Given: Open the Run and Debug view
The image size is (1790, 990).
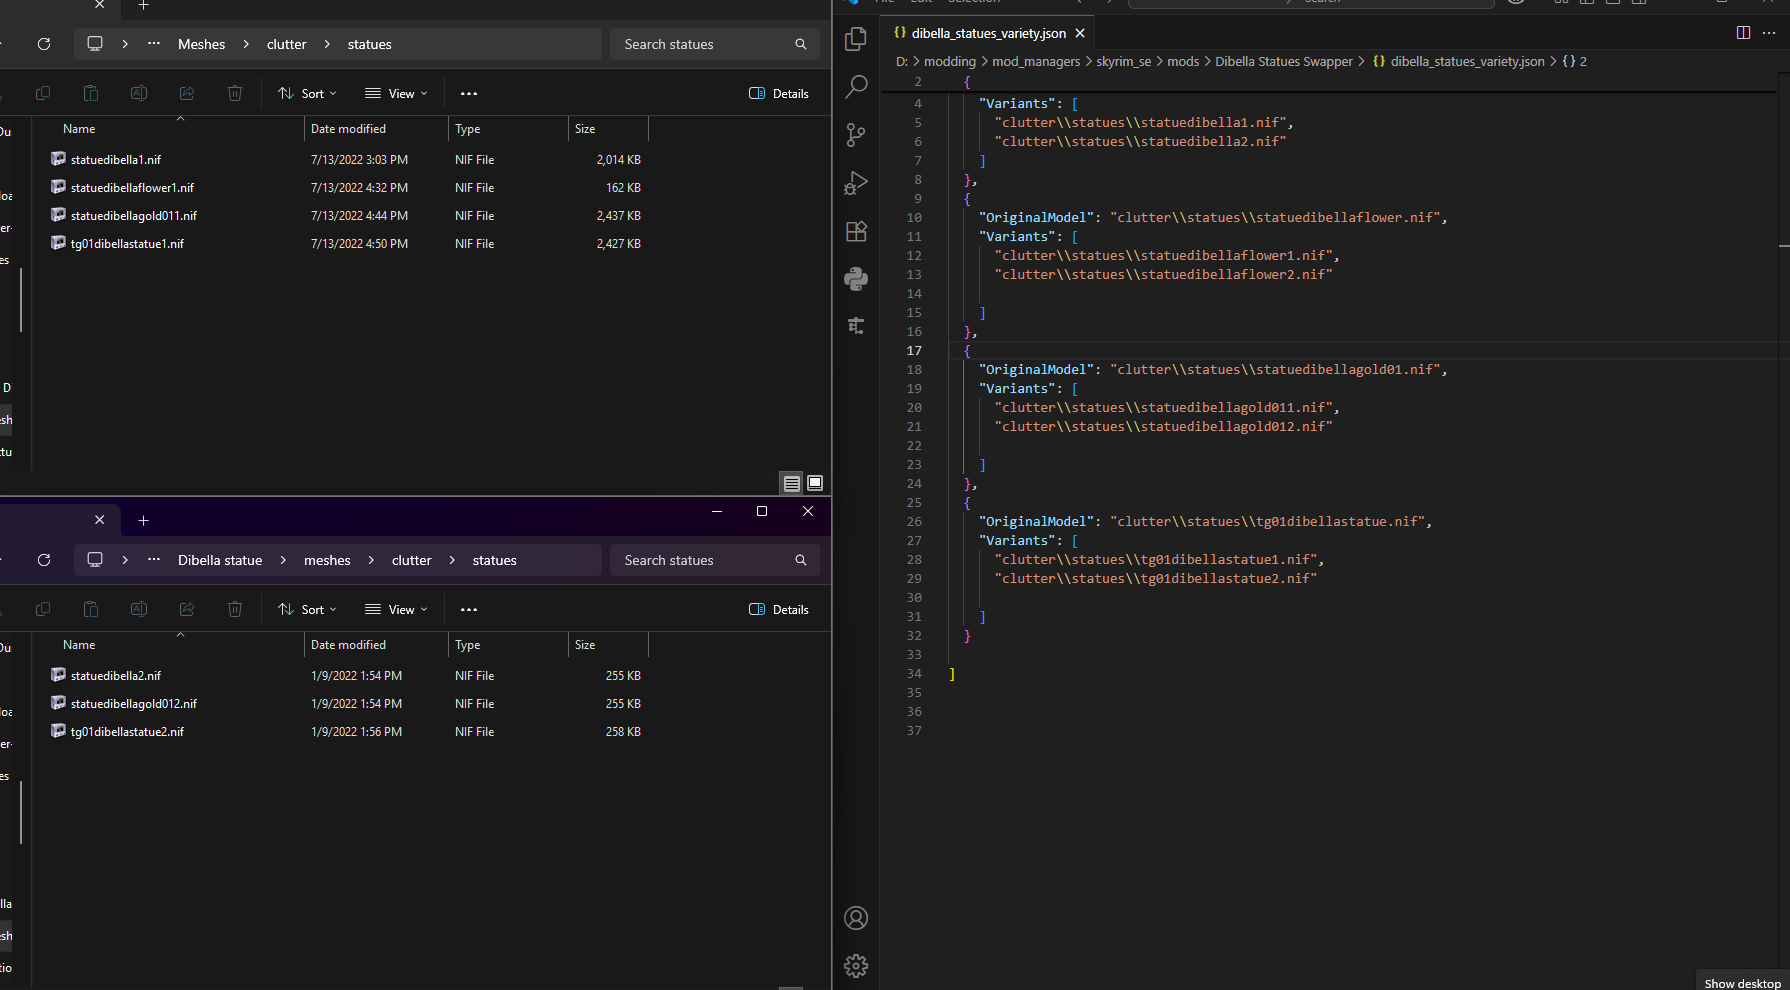Looking at the screenshot, I should click(856, 183).
